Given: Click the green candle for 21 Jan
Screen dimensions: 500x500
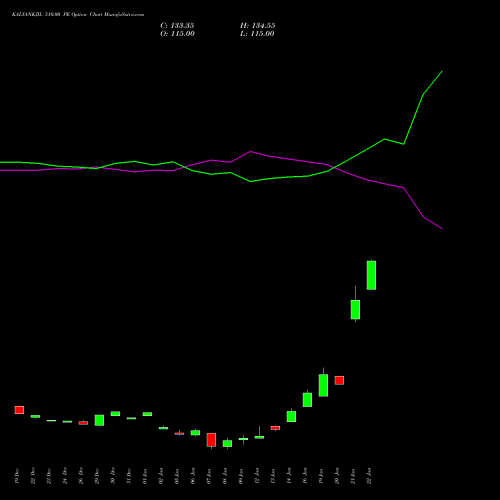Looking at the screenshot, I should point(355,309).
